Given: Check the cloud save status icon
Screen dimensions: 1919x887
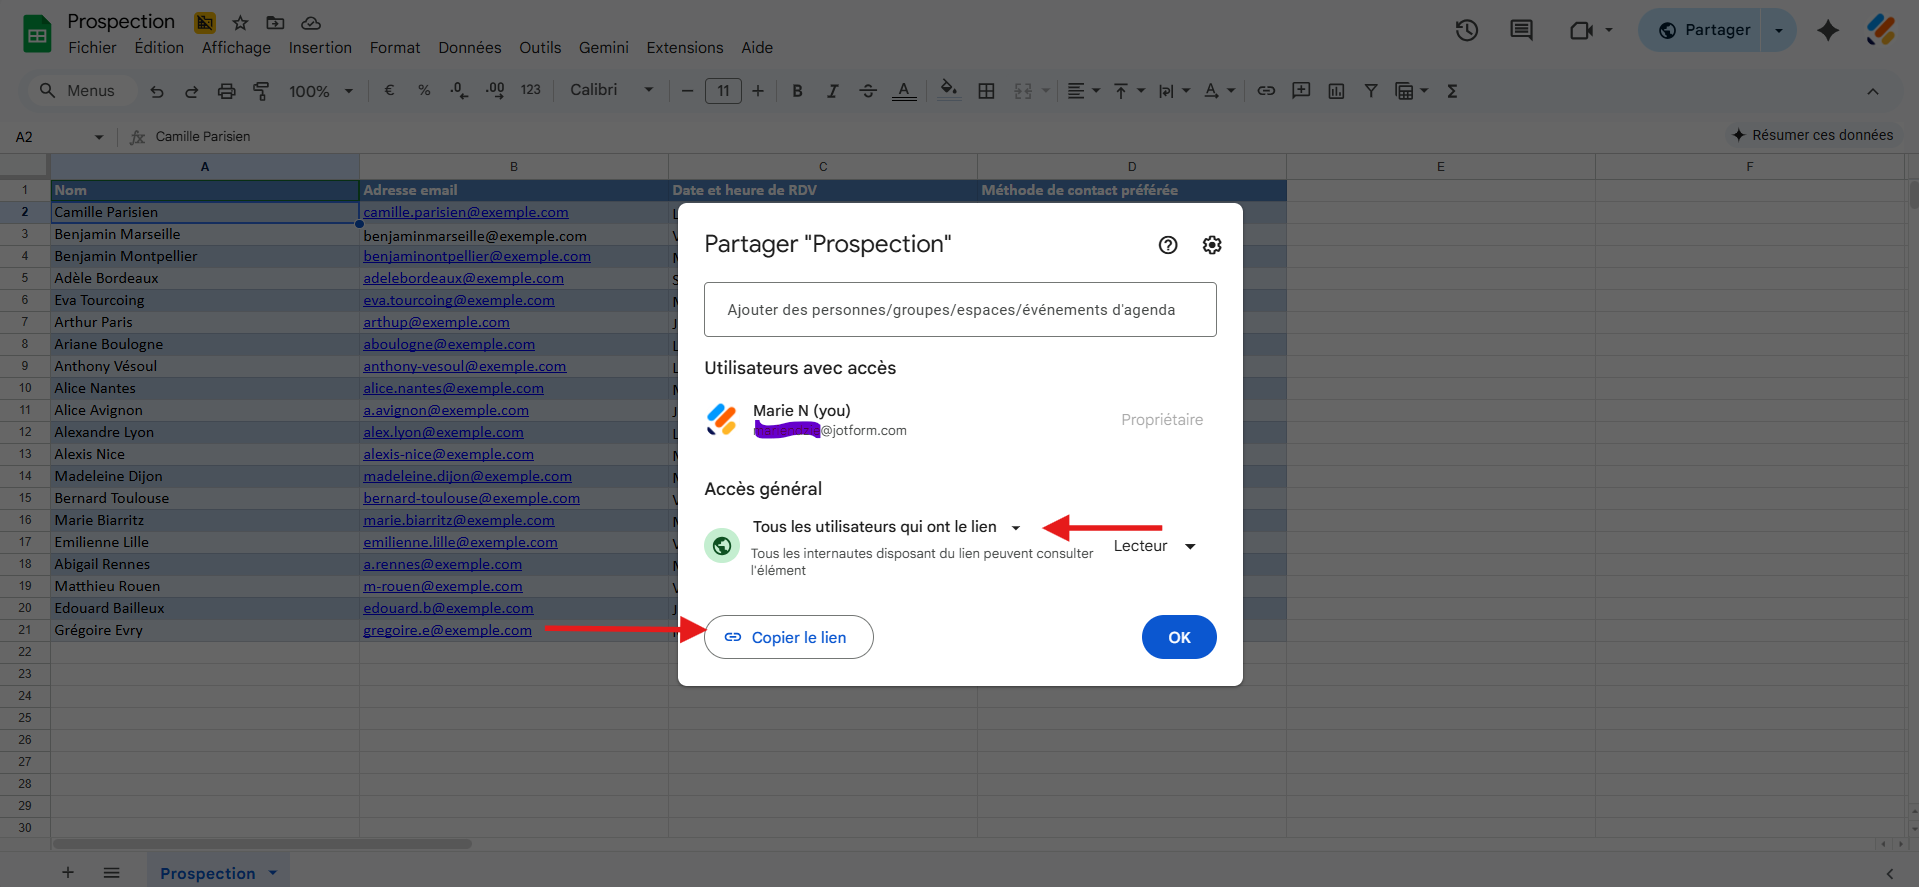Looking at the screenshot, I should 311,22.
